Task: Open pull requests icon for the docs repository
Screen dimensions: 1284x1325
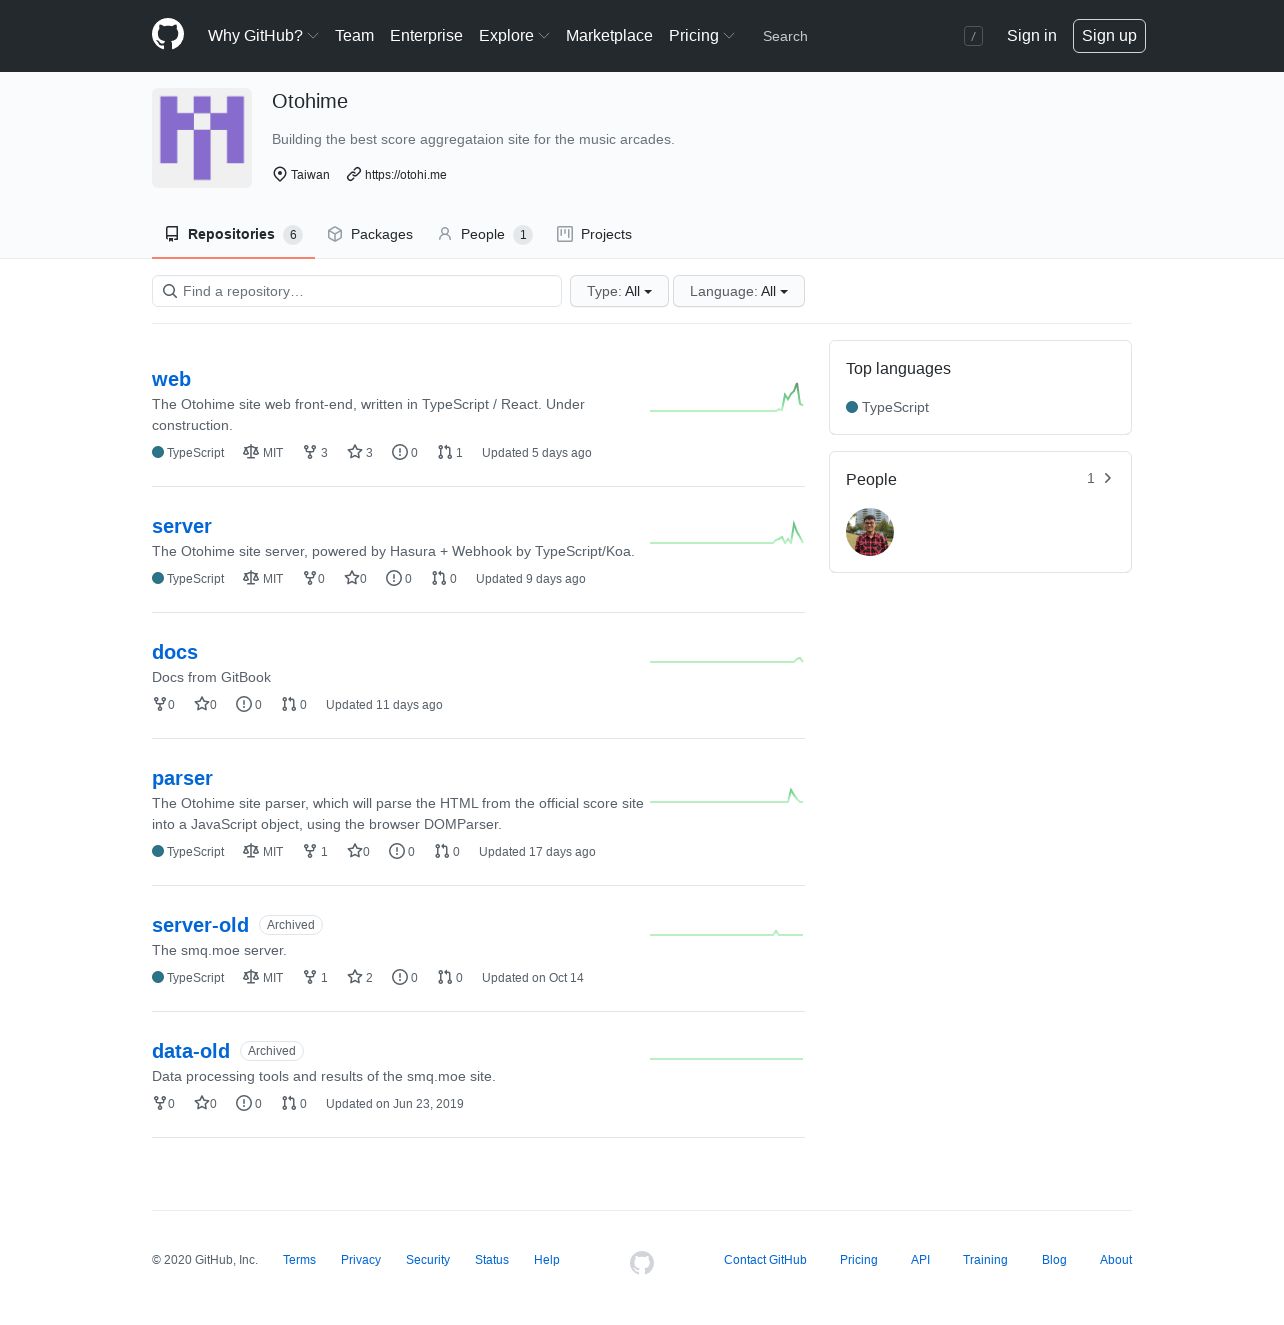Action: point(288,704)
